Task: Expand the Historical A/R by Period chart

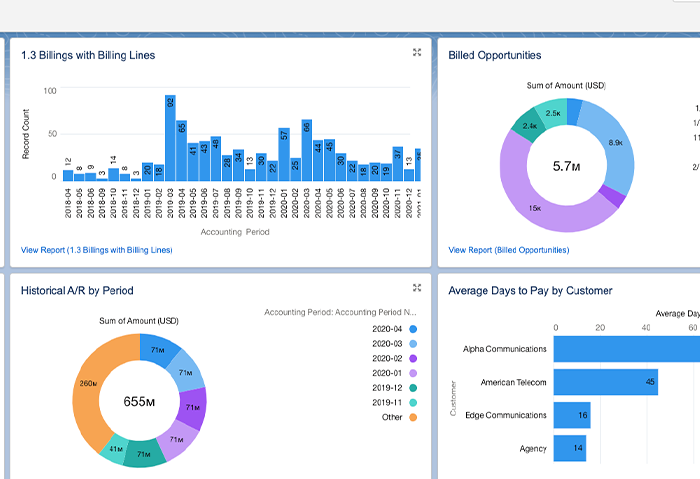Action: [x=417, y=287]
